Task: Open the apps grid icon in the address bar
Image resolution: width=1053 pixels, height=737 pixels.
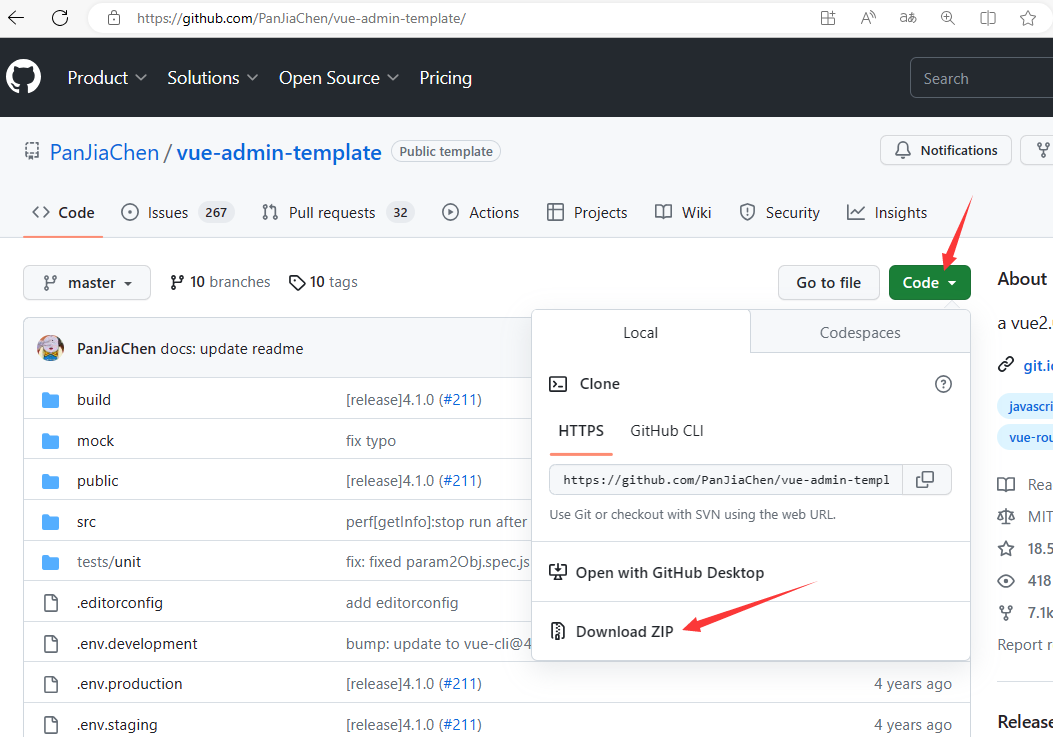Action: [x=828, y=18]
